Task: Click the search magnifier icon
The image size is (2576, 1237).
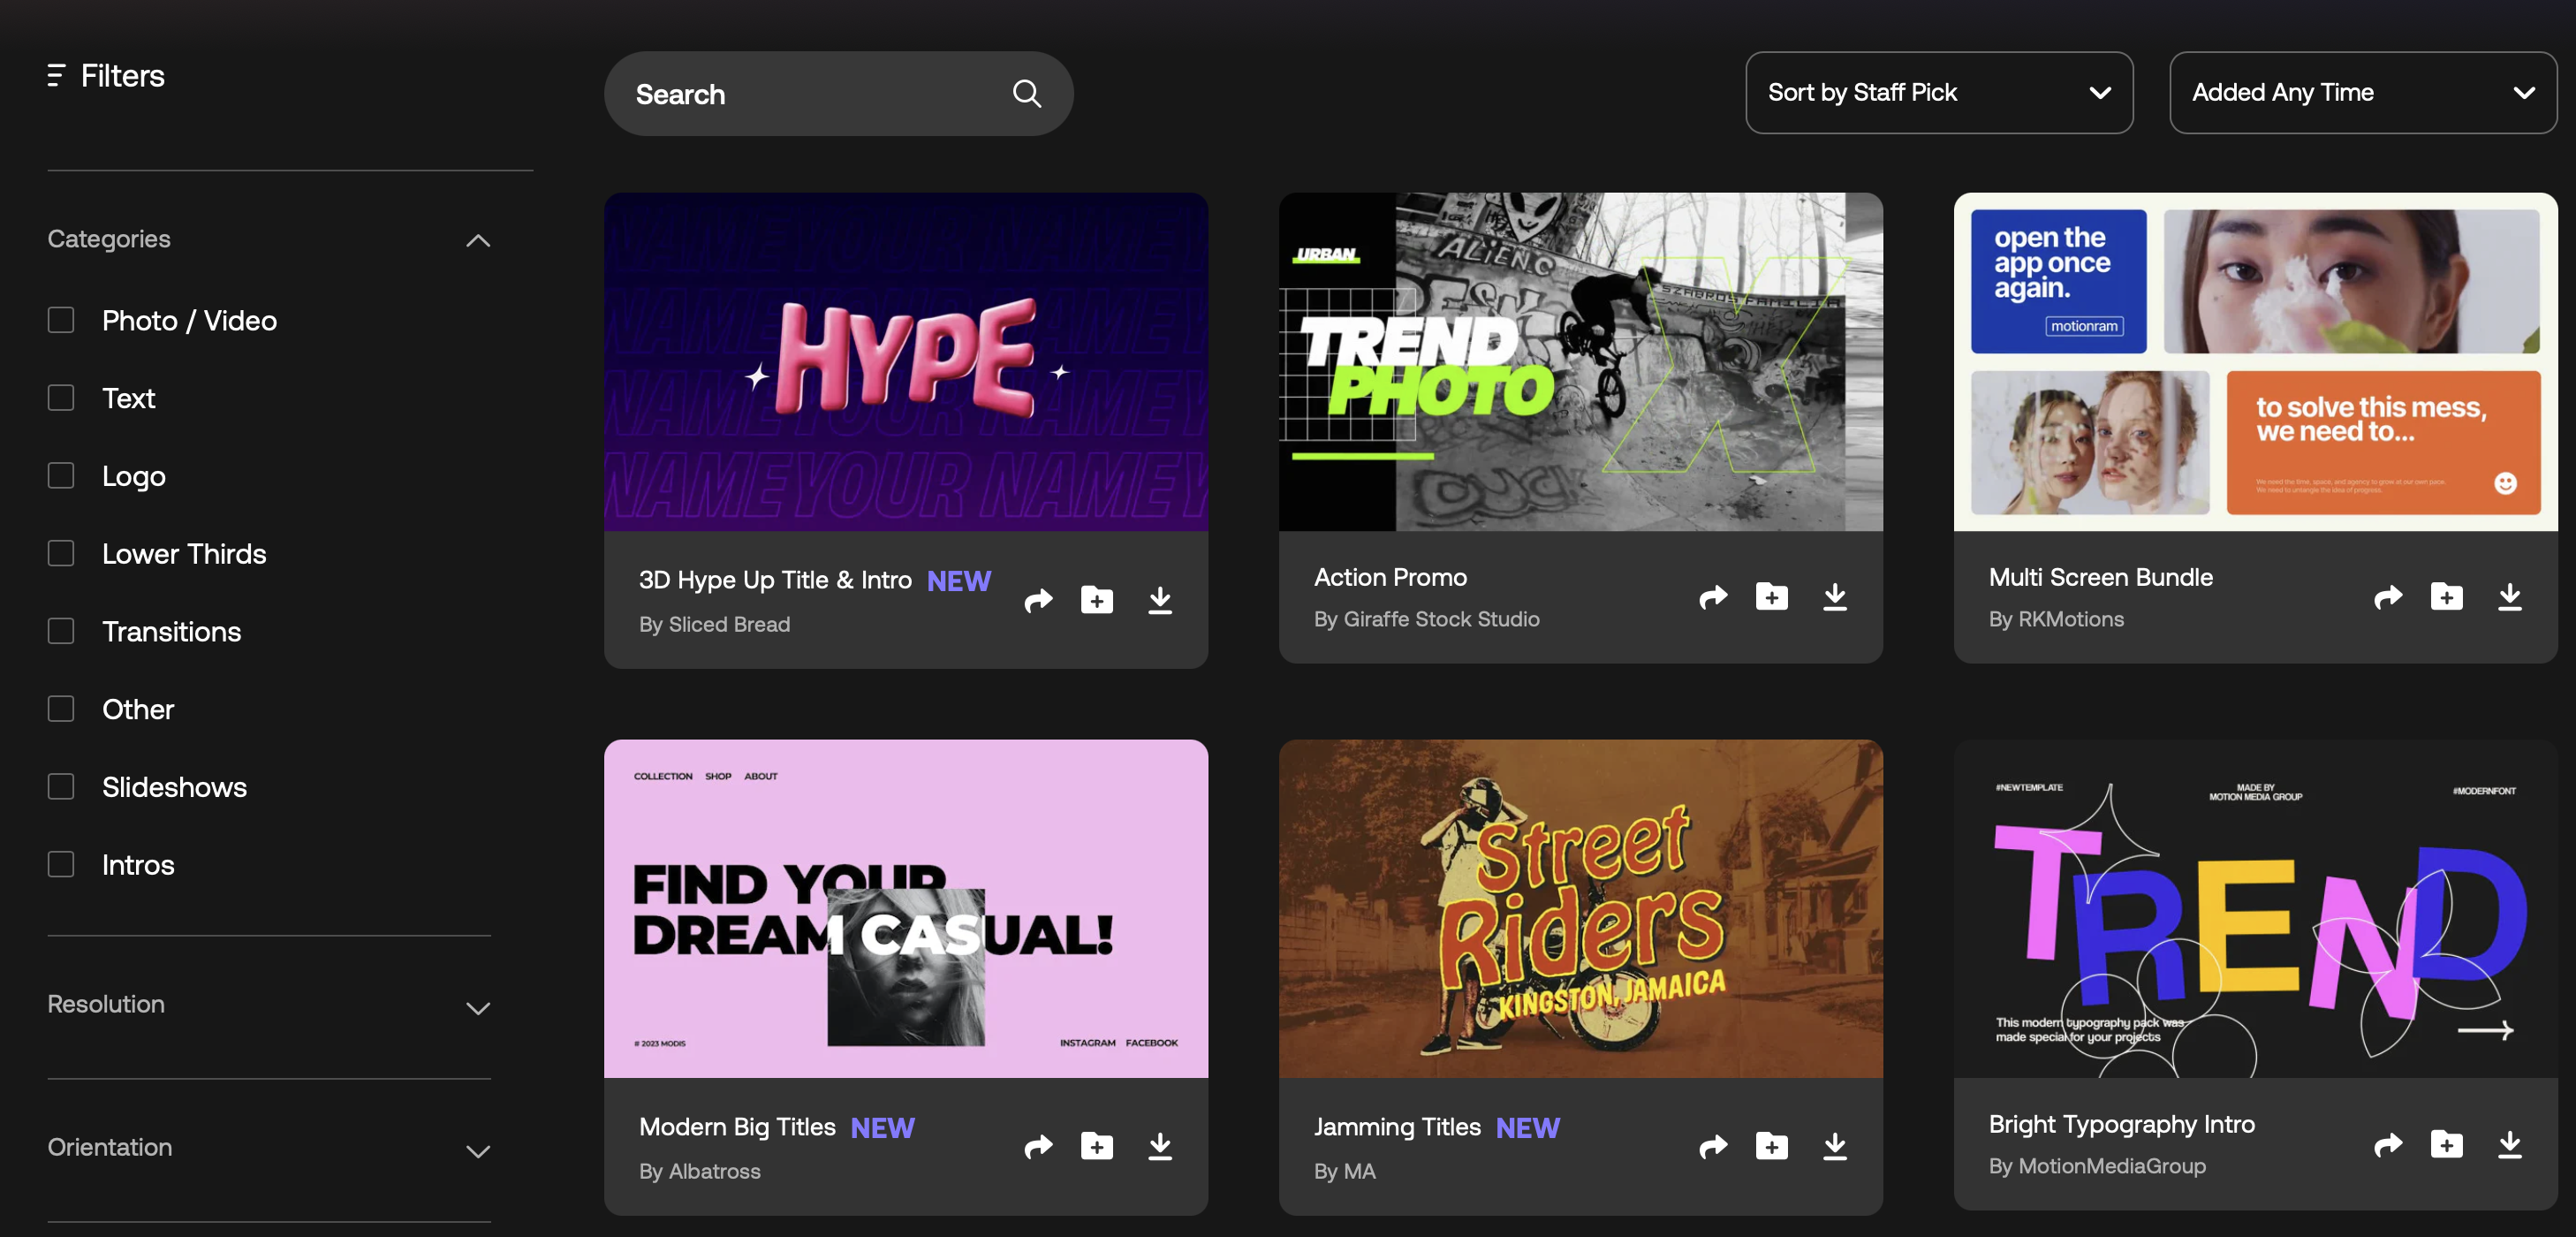Action: (x=1027, y=94)
